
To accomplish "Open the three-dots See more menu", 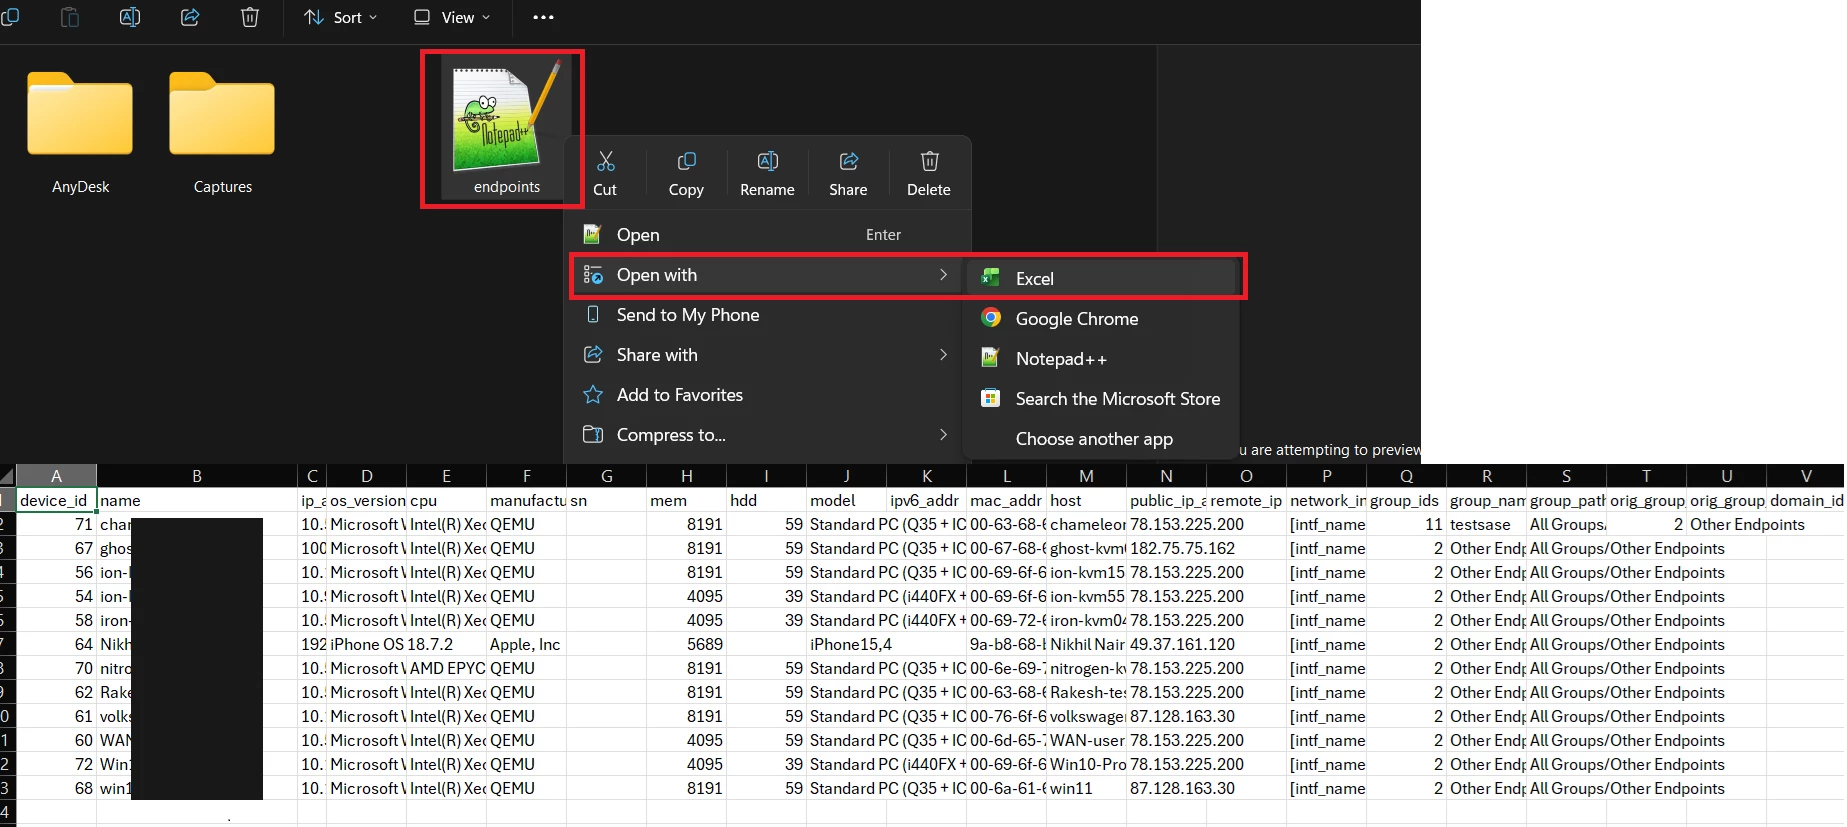I will (543, 17).
